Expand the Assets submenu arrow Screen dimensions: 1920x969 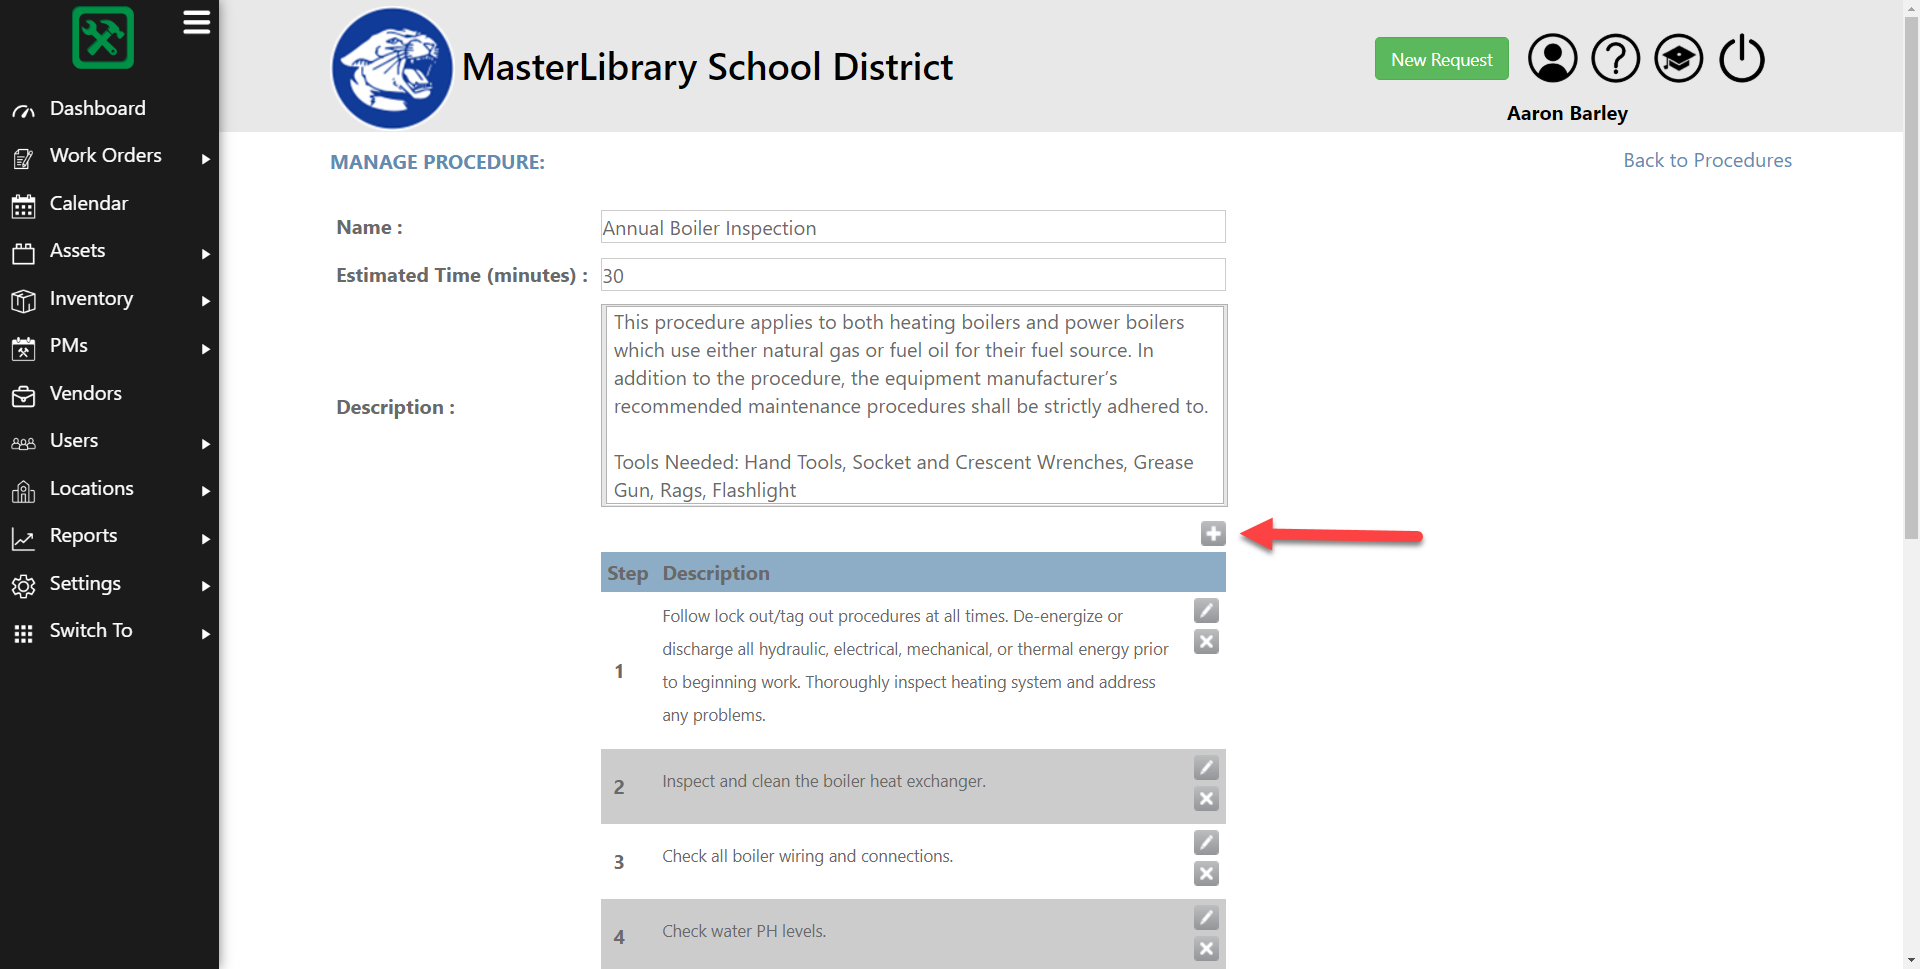pyautogui.click(x=206, y=253)
